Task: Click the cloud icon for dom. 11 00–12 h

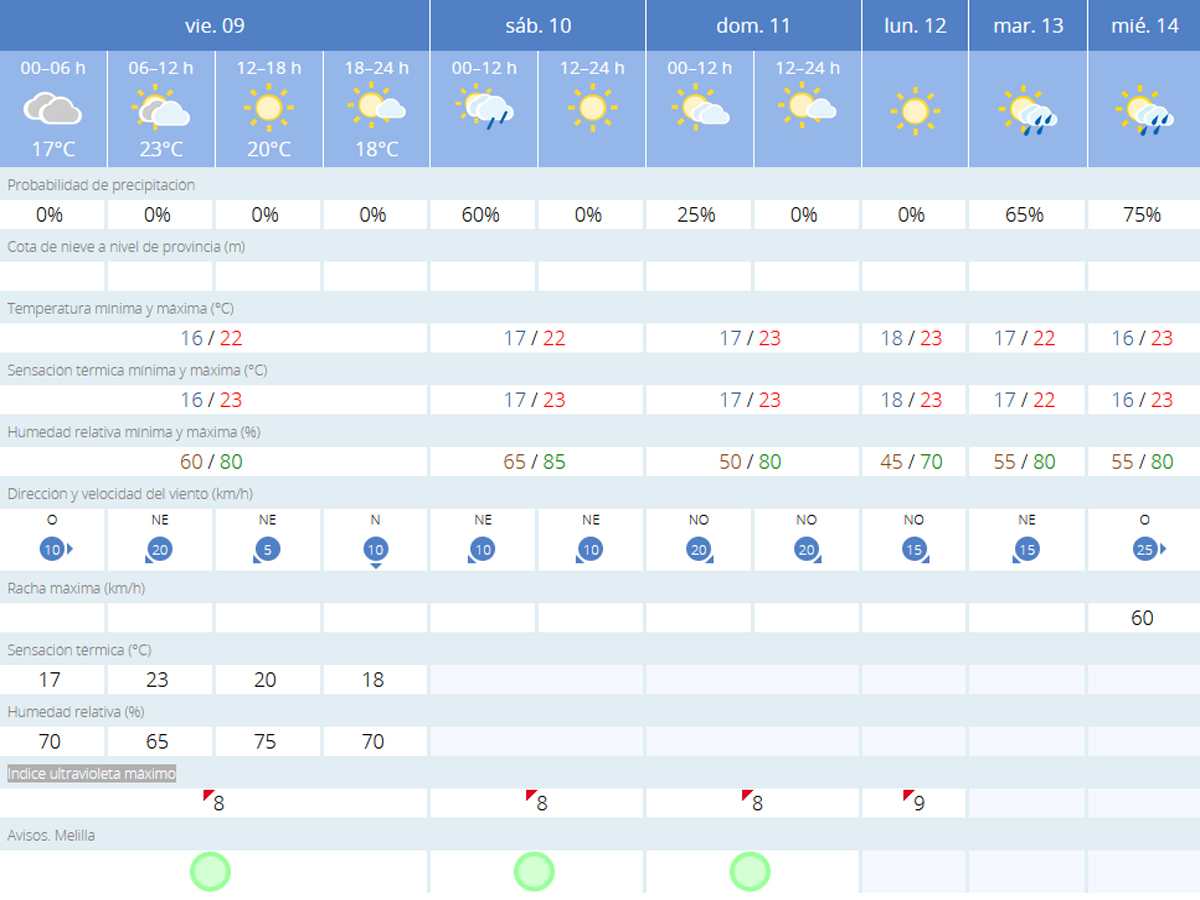Action: (700, 107)
